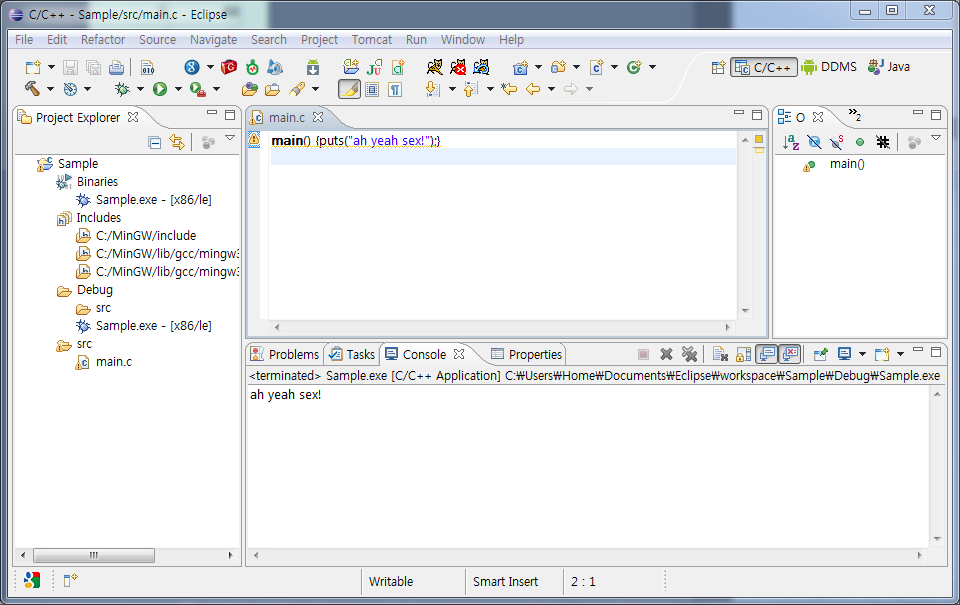
Task: Open Project Explorer view menu triangle
Action: point(230,138)
